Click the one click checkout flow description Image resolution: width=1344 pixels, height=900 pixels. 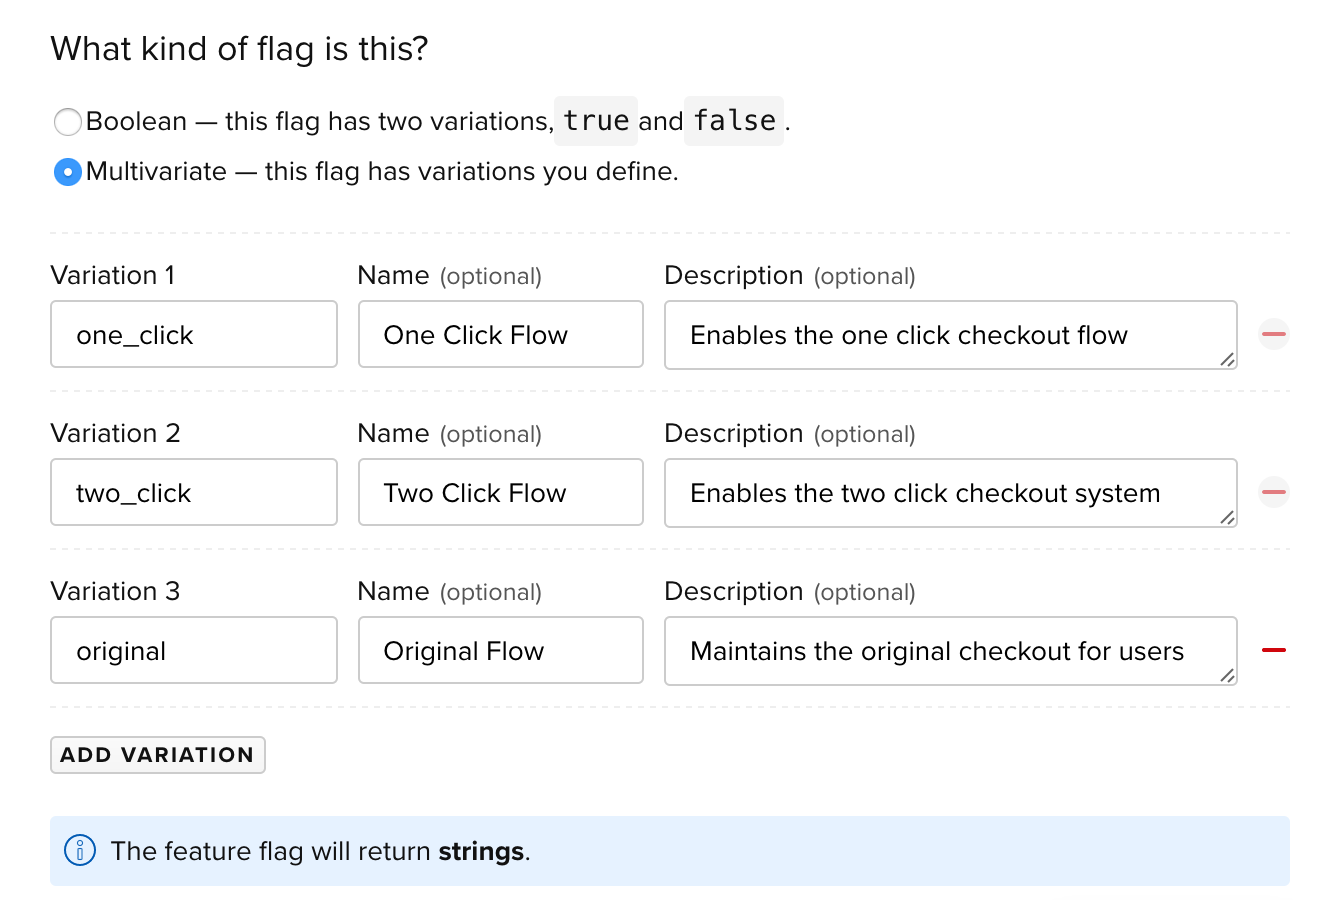click(950, 335)
